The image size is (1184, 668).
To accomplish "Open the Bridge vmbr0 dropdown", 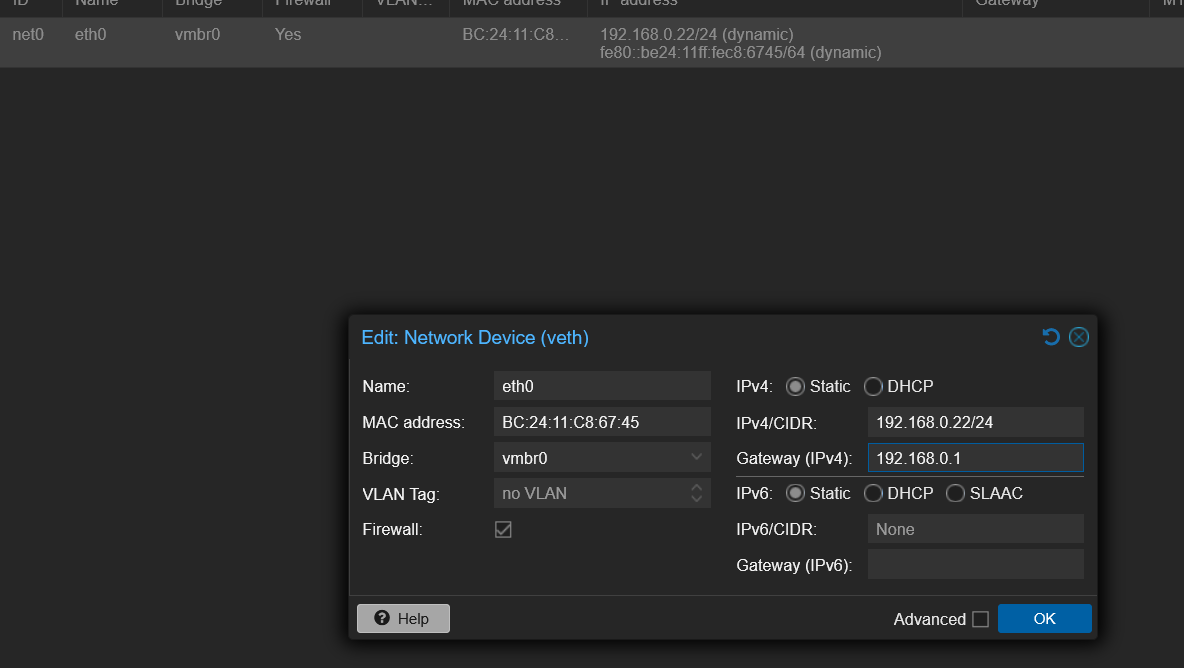I will [x=696, y=457].
